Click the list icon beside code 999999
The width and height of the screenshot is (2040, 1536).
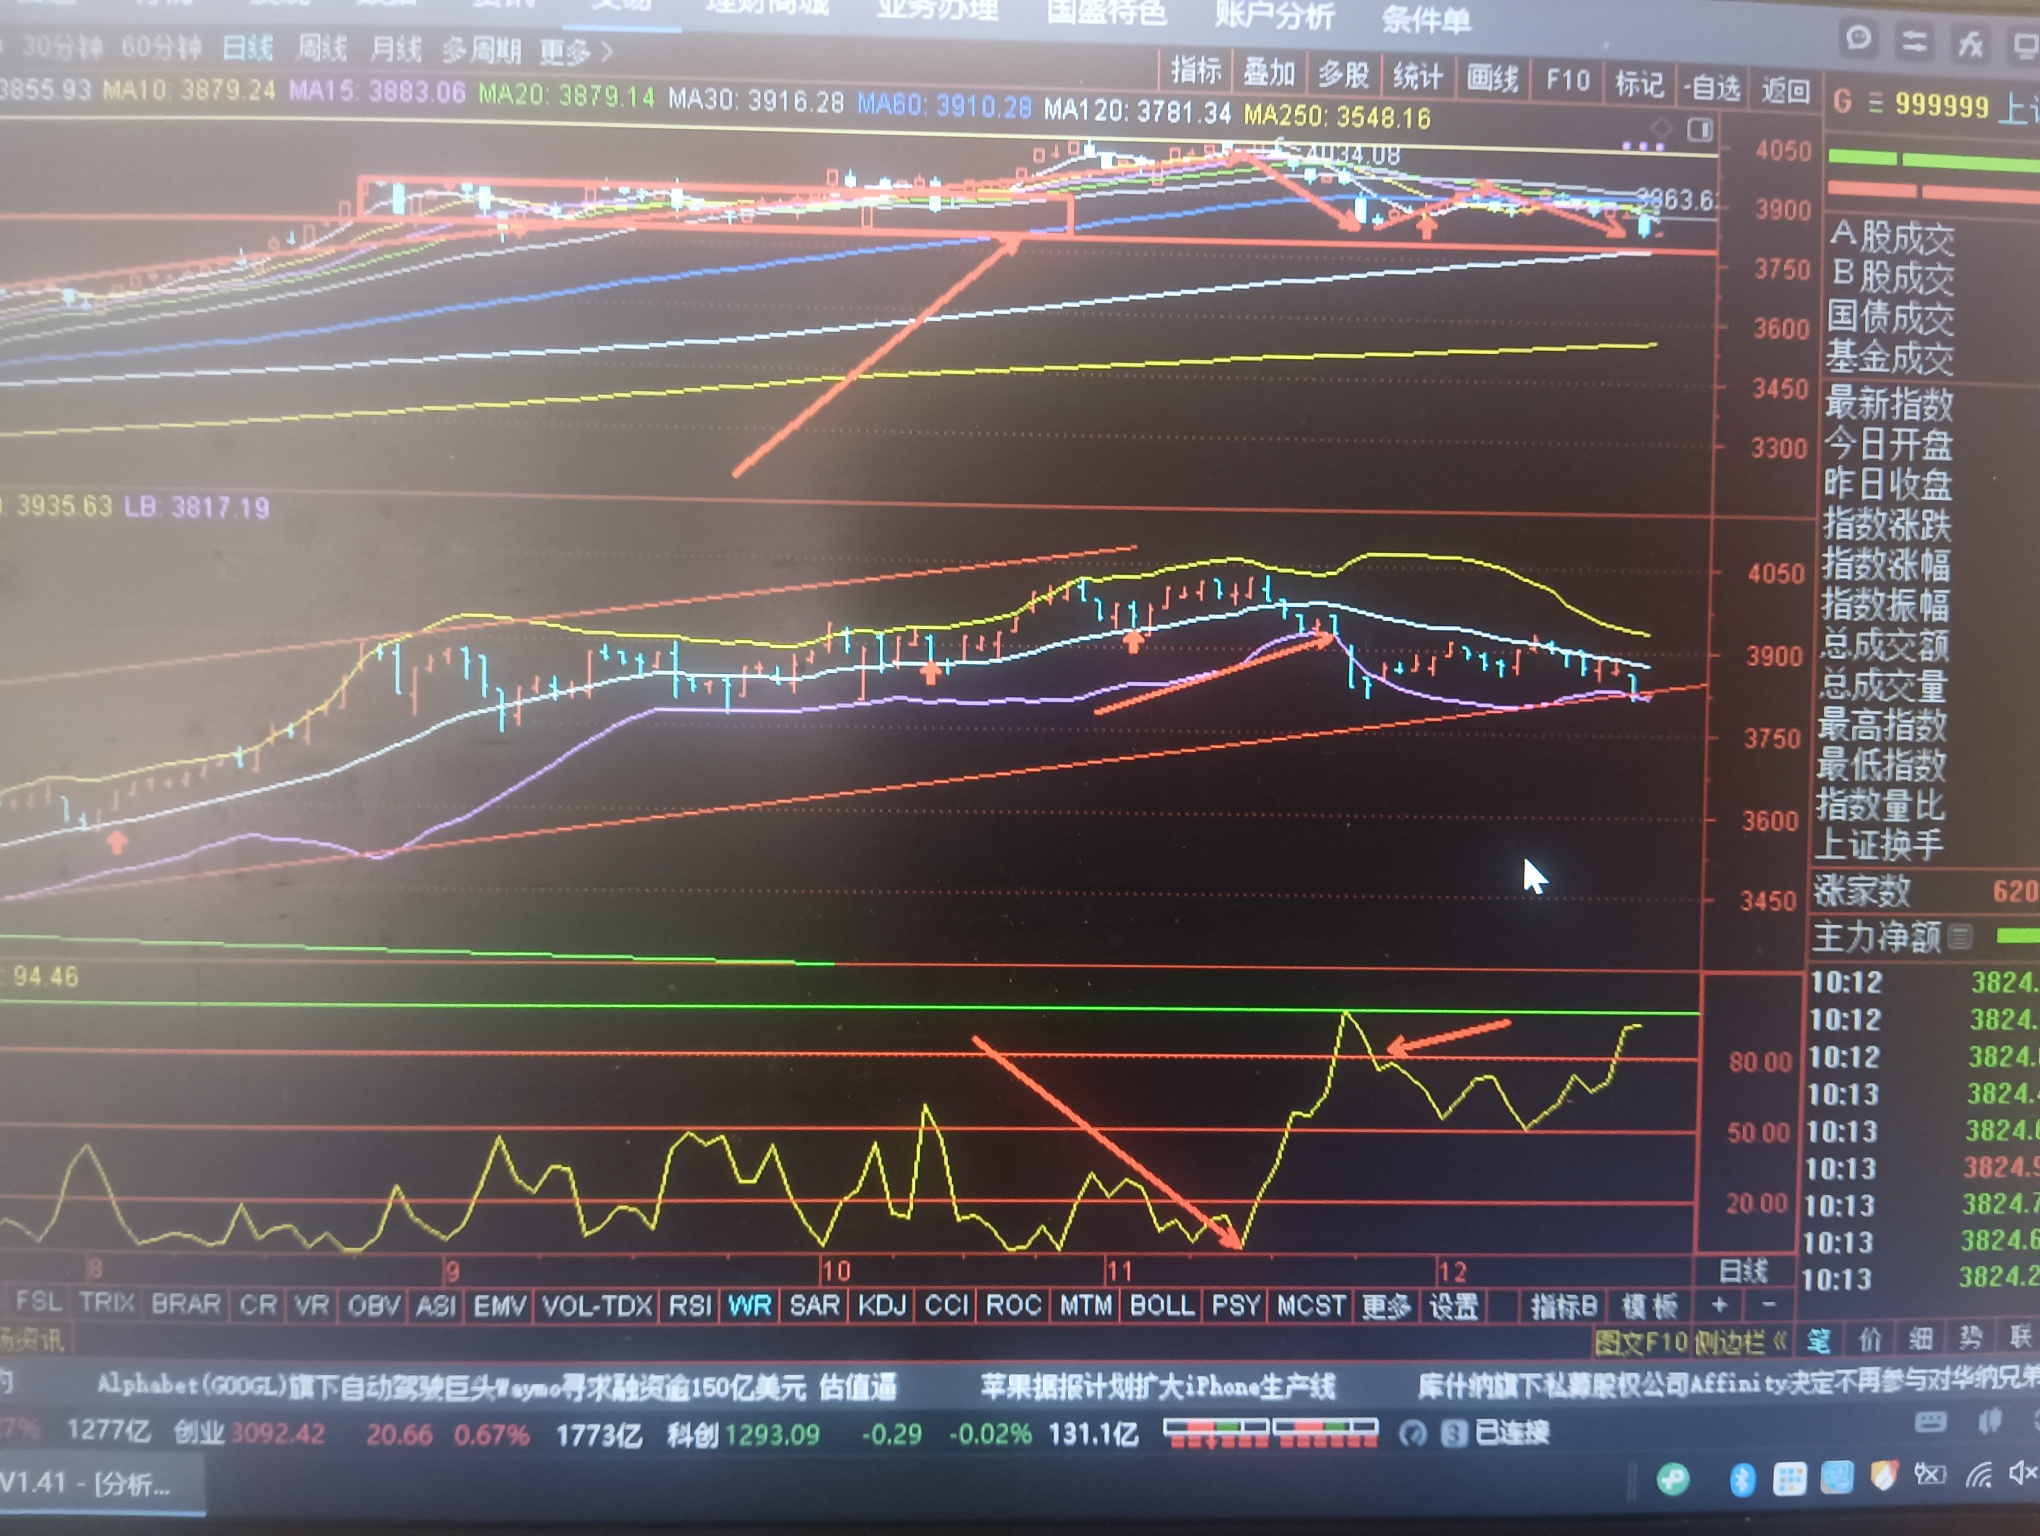pyautogui.click(x=1875, y=103)
